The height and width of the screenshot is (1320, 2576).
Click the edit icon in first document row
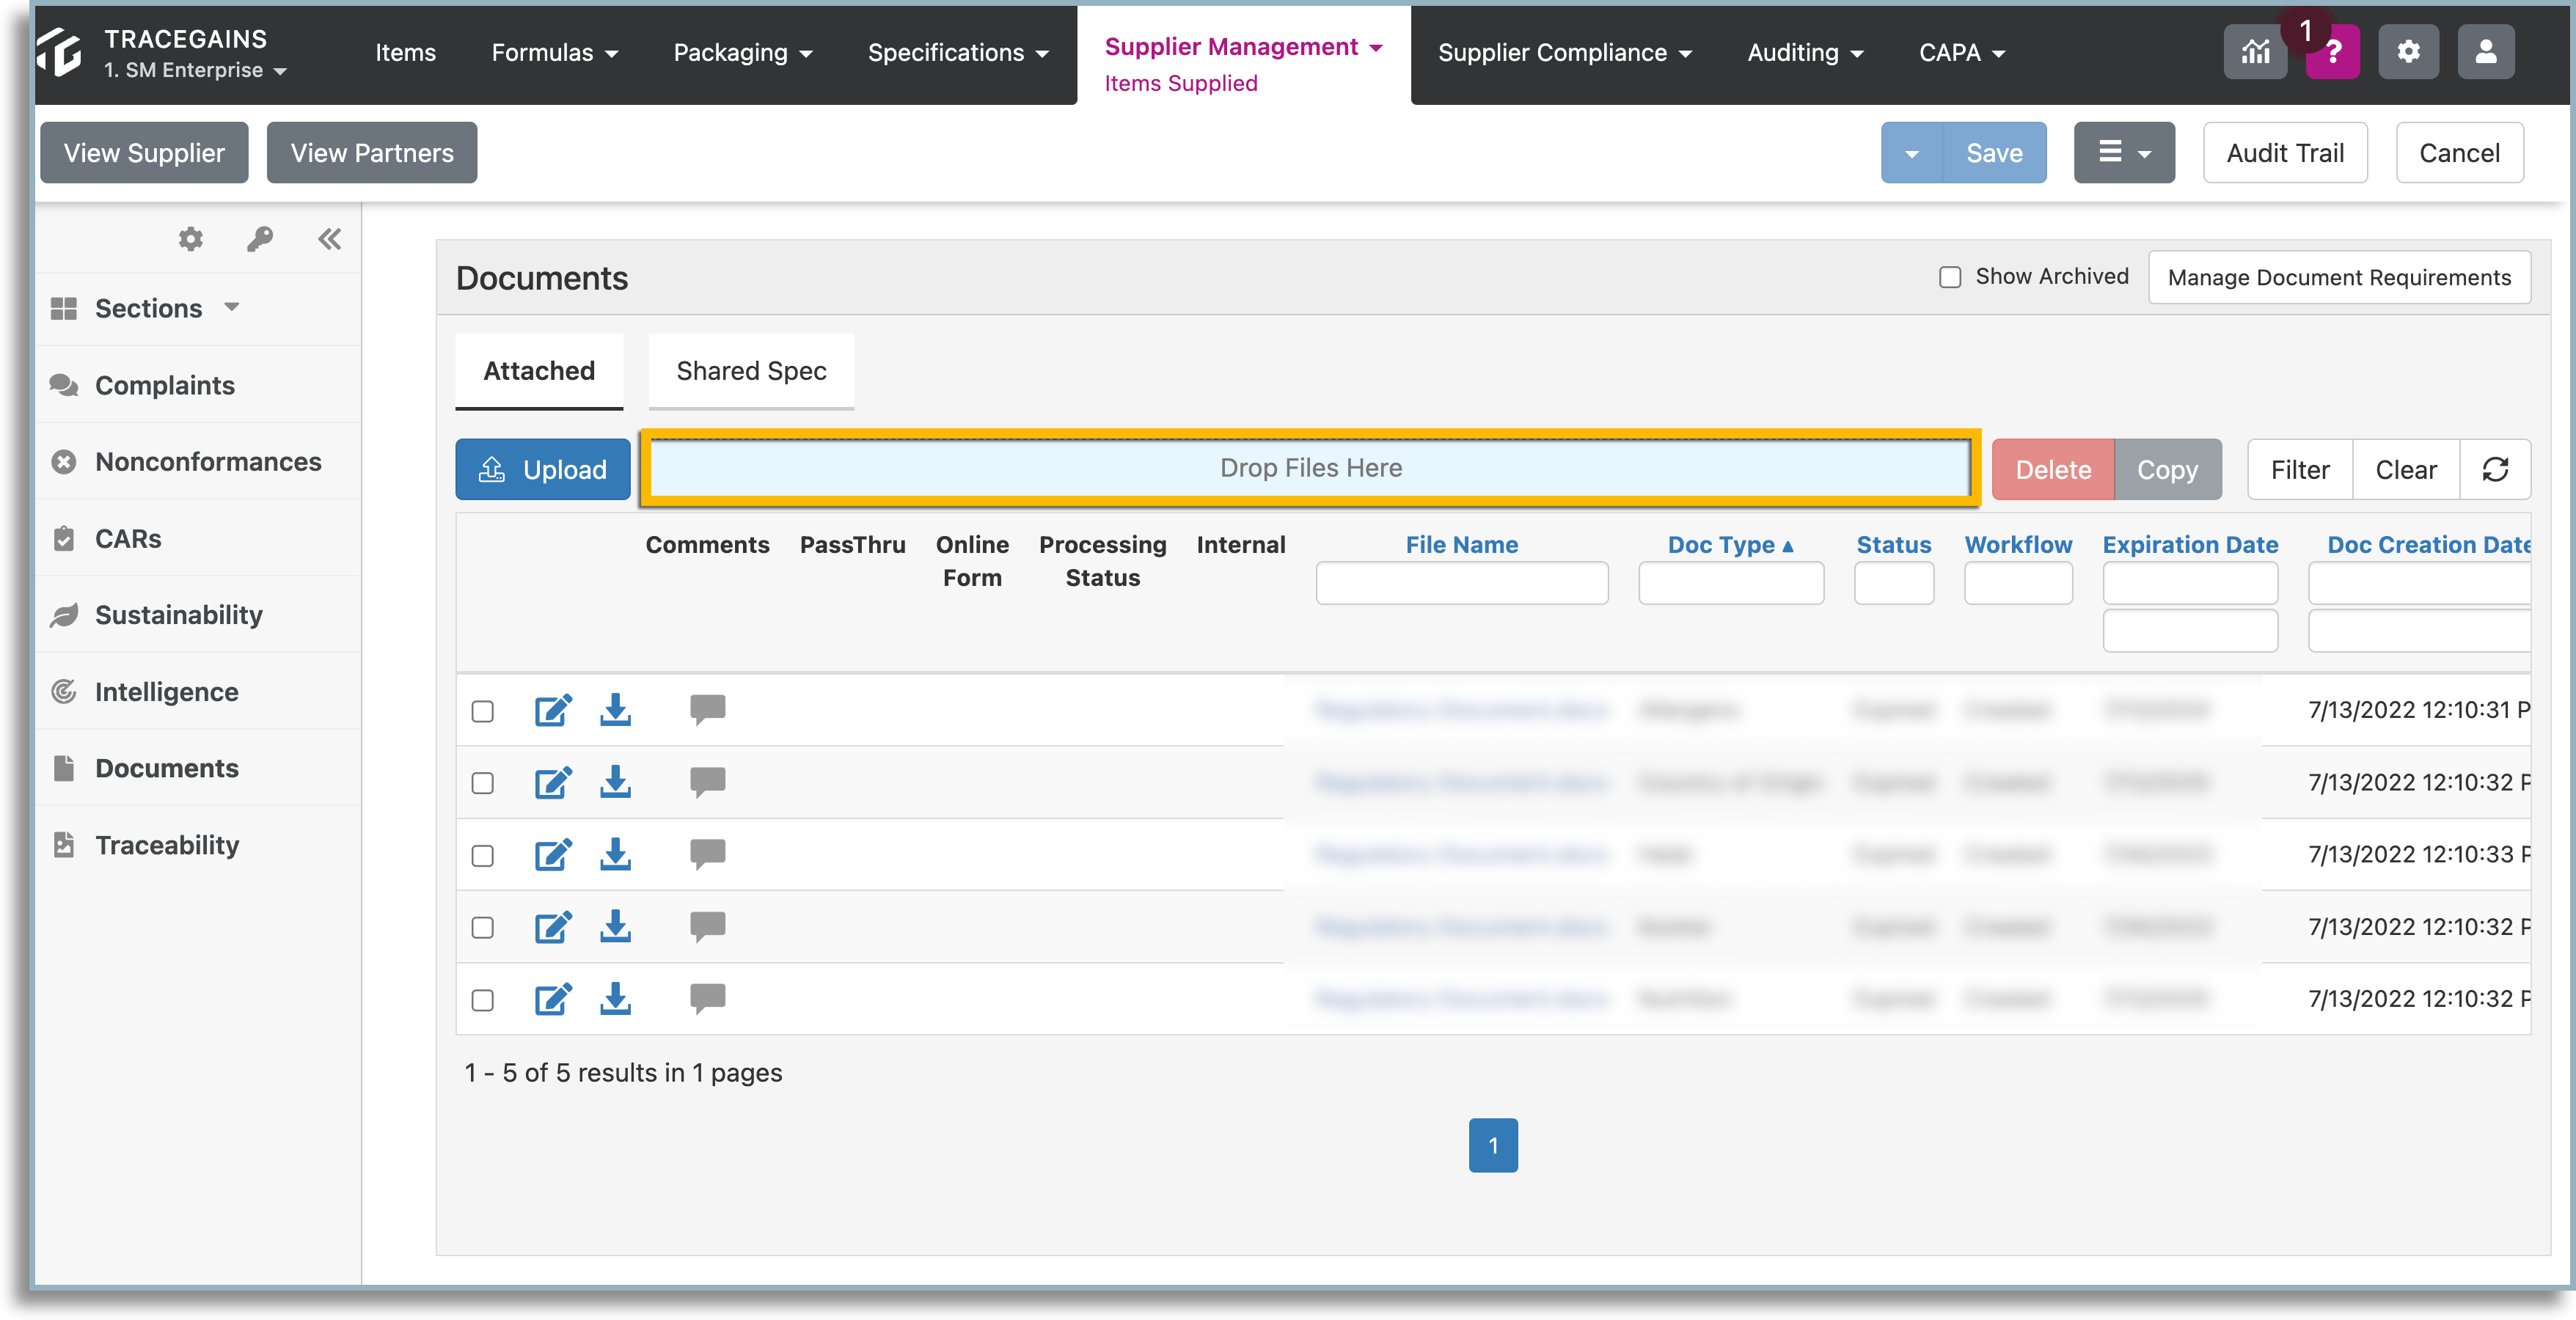tap(552, 710)
